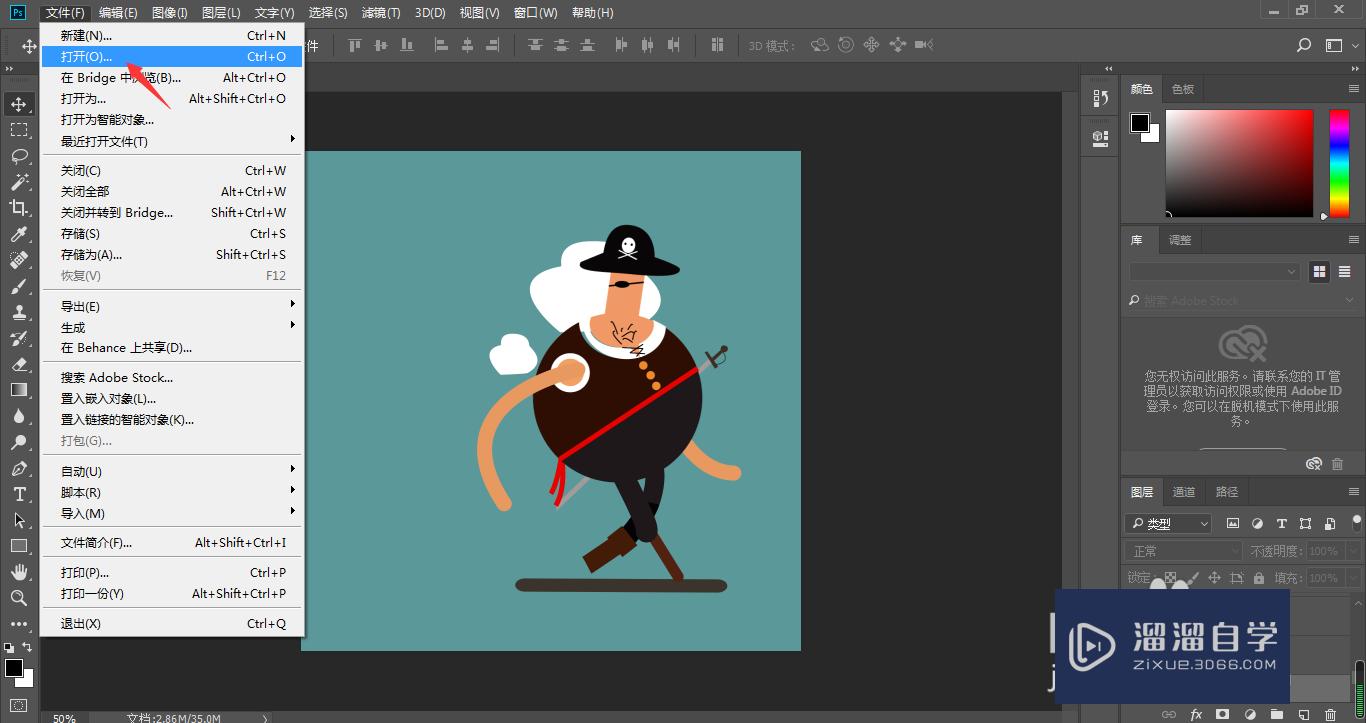Switch to the 路径 tab

(x=1227, y=491)
